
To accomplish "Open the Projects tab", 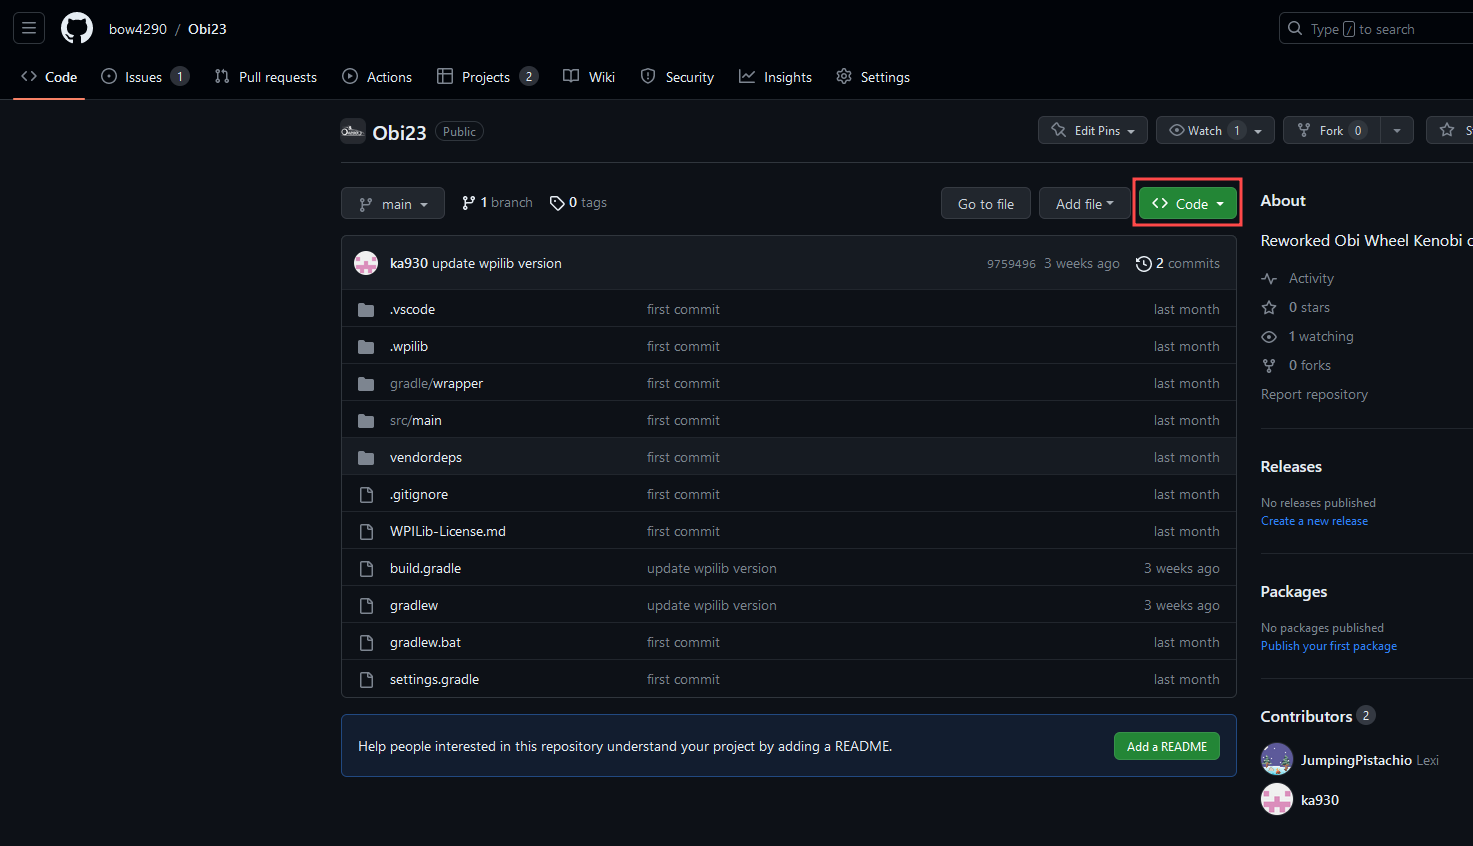I will 488,77.
